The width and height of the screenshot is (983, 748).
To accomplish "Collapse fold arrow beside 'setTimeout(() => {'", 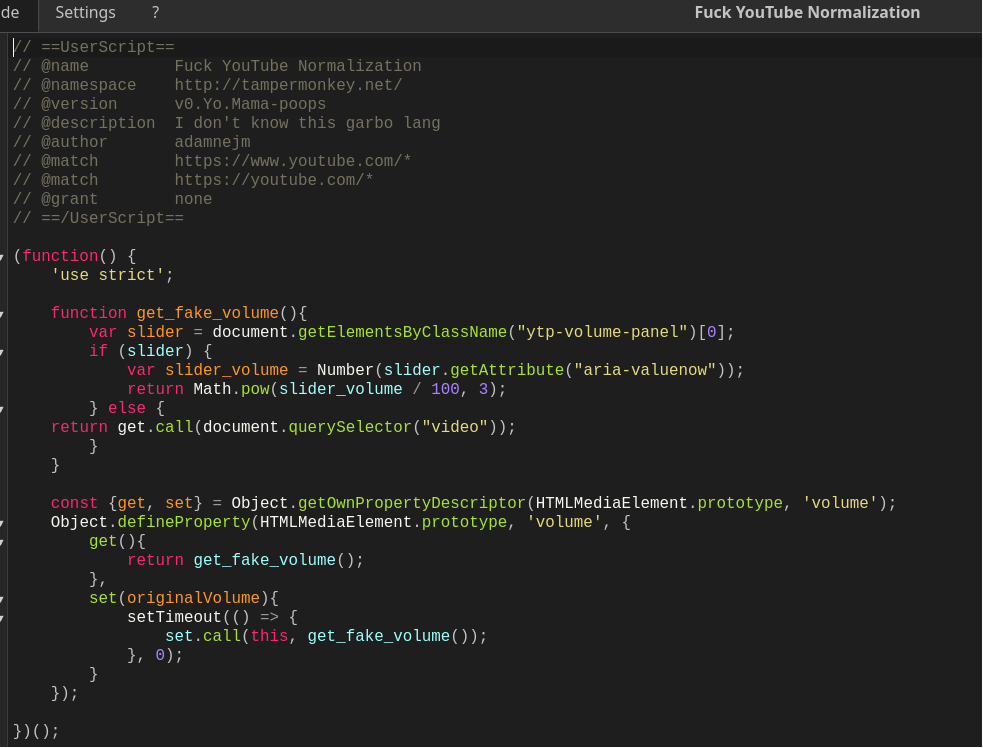I will click(3, 618).
